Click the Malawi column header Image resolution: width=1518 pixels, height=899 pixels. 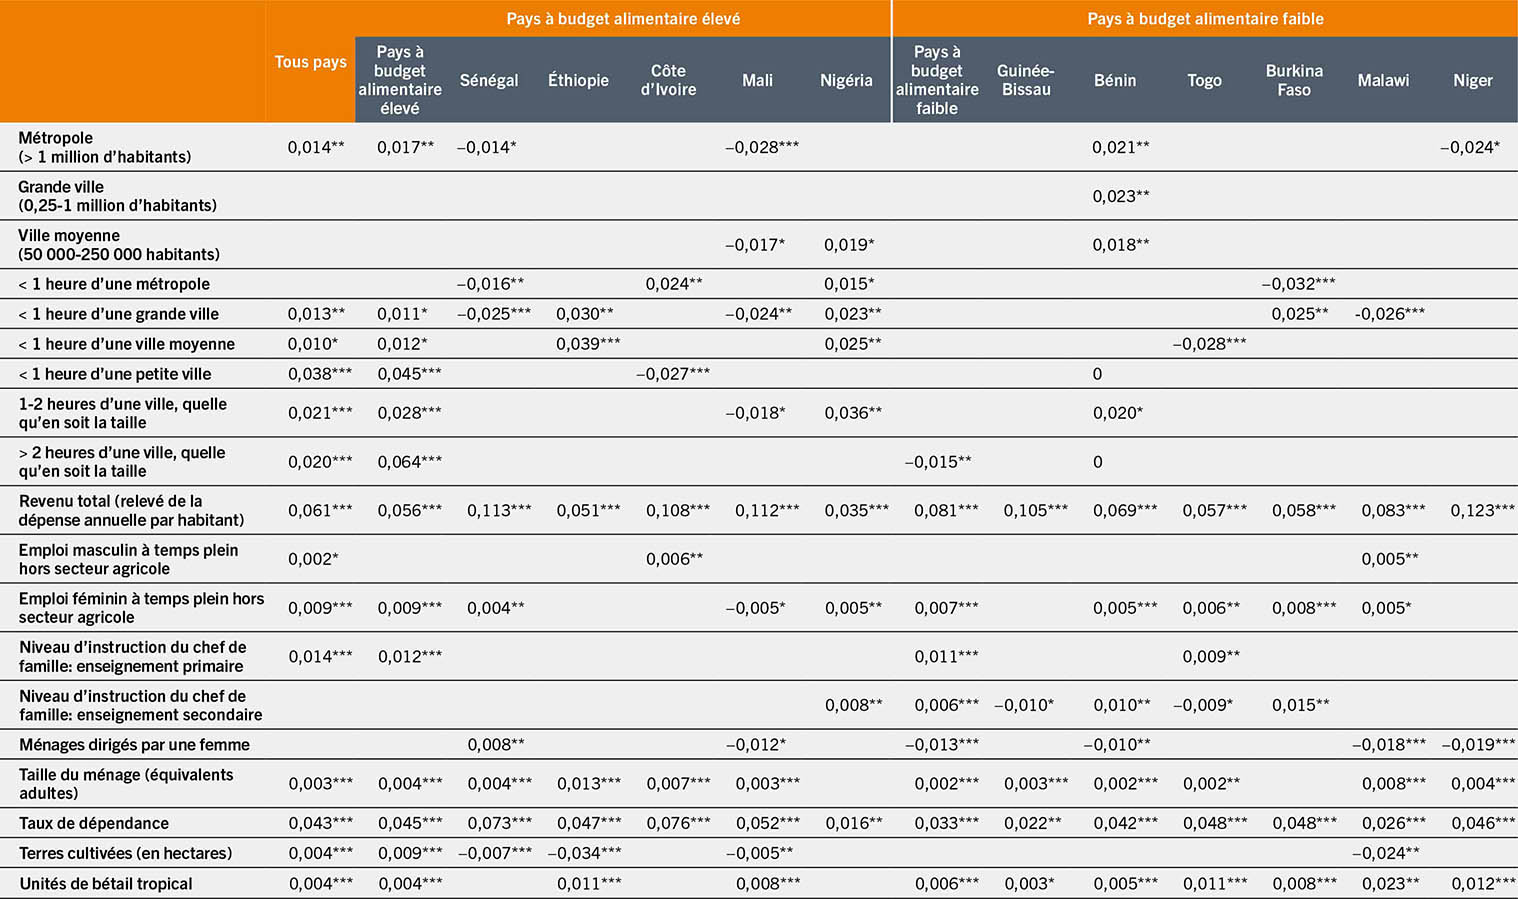[1383, 80]
